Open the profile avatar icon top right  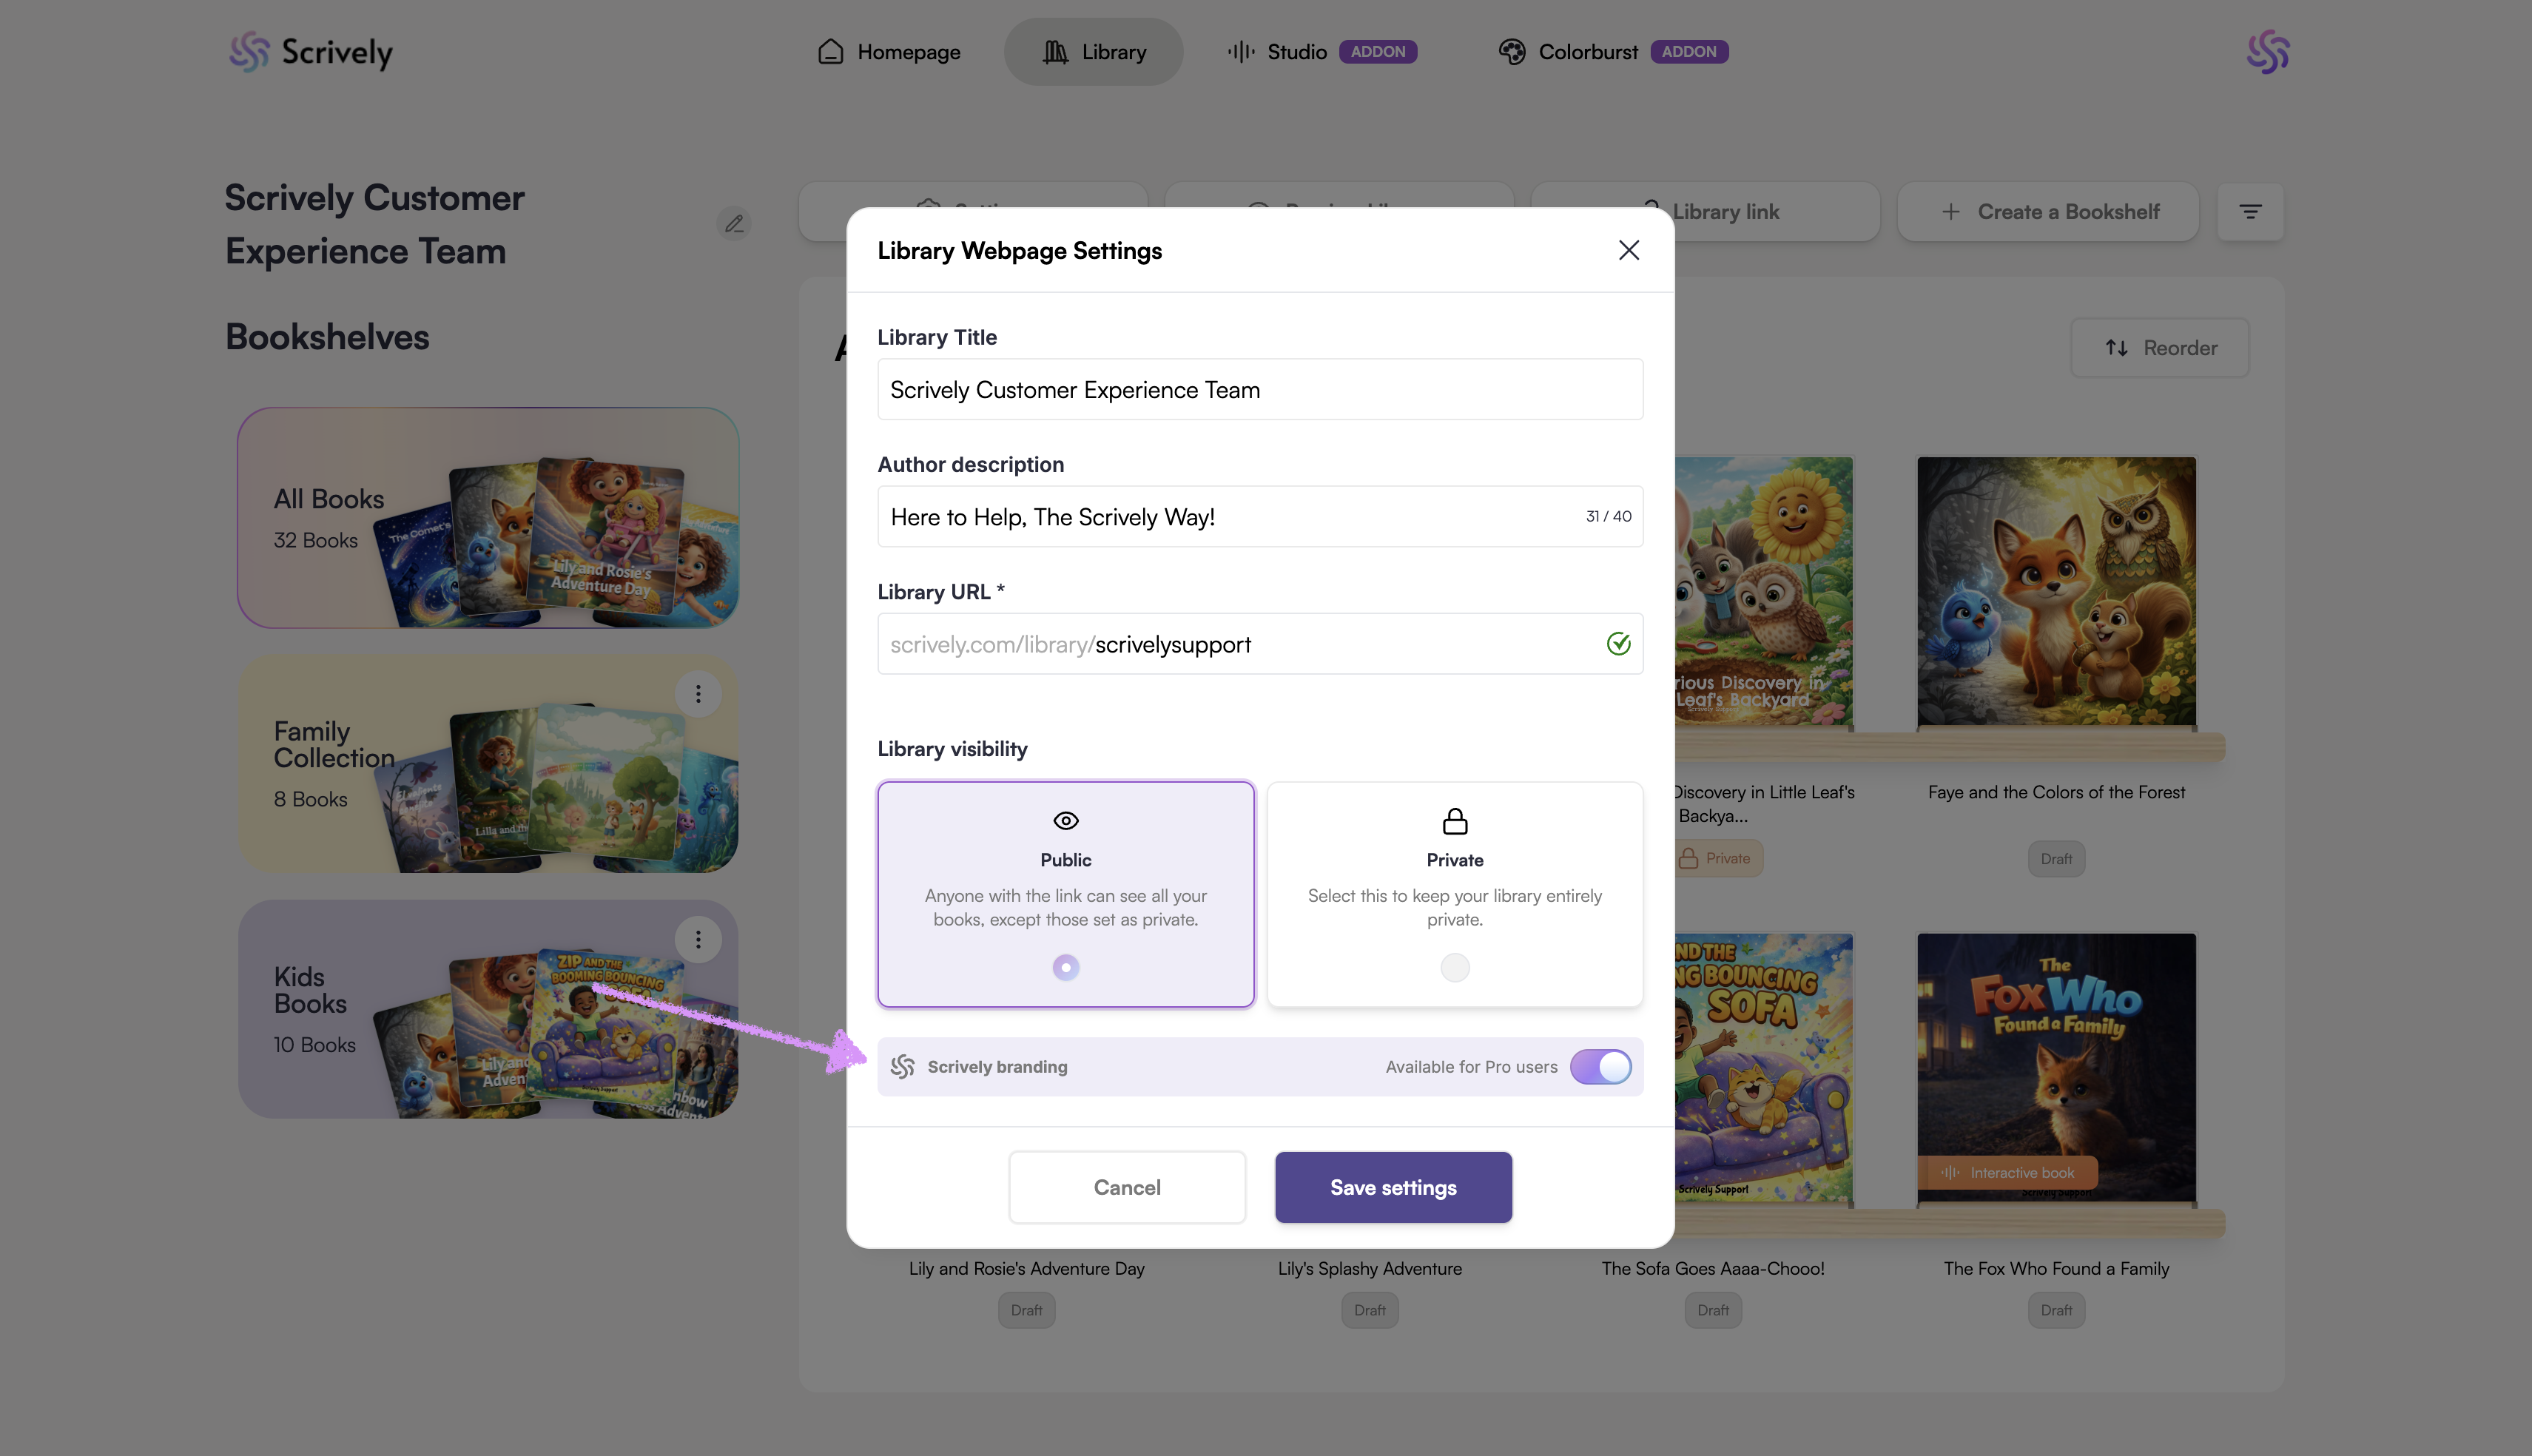(2267, 52)
